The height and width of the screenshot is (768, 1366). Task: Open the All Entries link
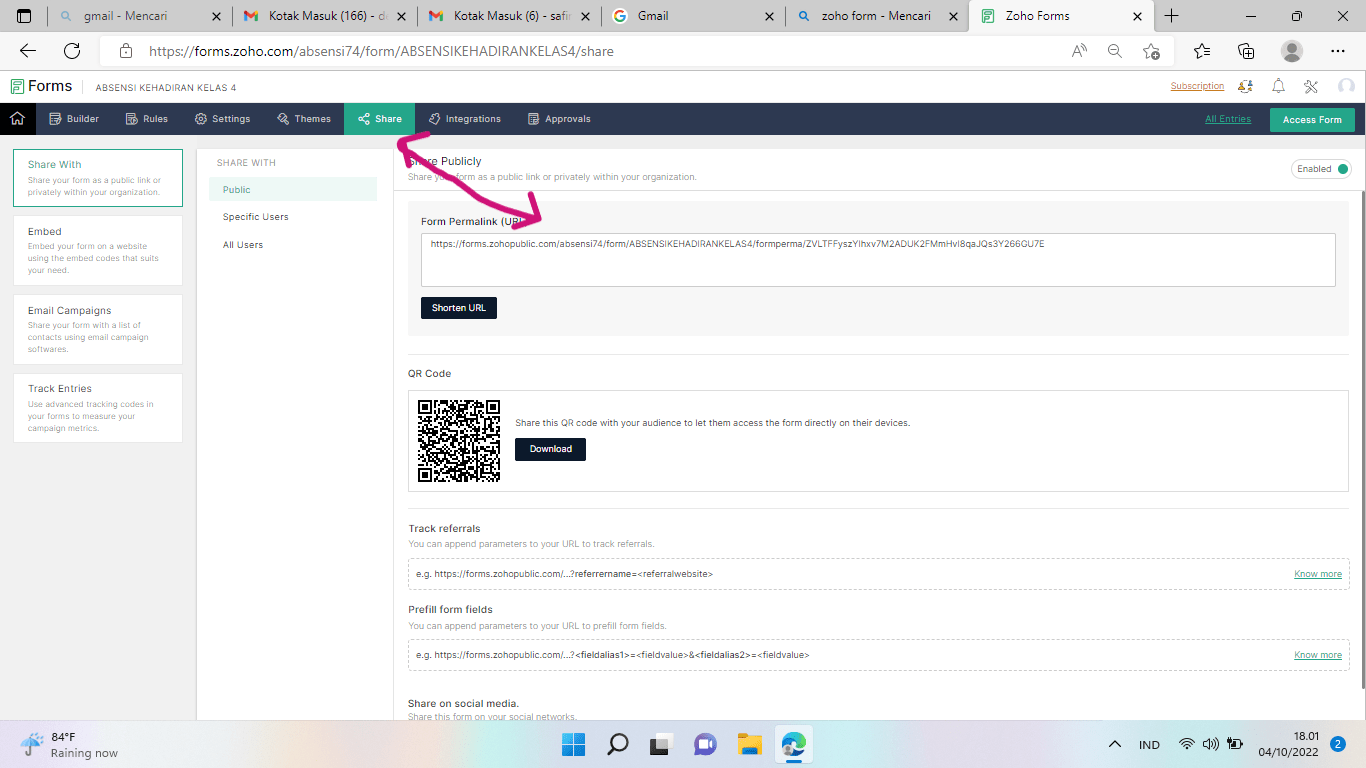tap(1228, 118)
